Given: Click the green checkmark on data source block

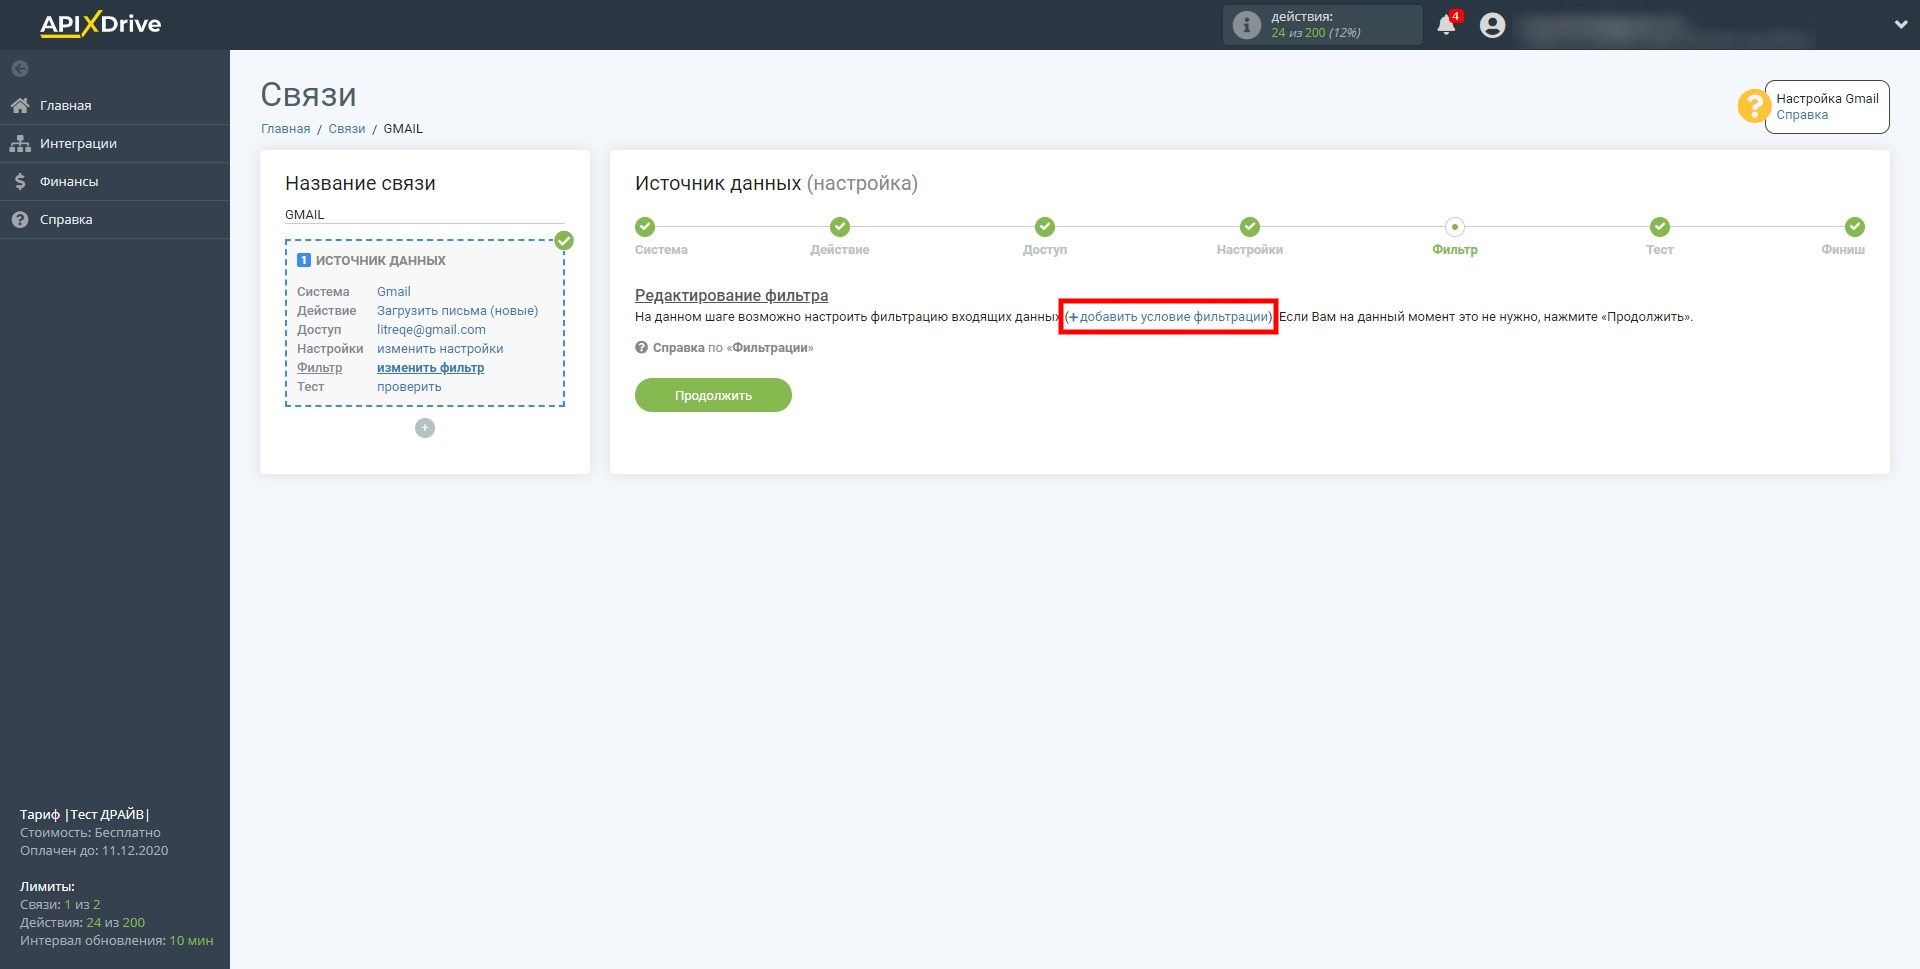Looking at the screenshot, I should pos(564,240).
